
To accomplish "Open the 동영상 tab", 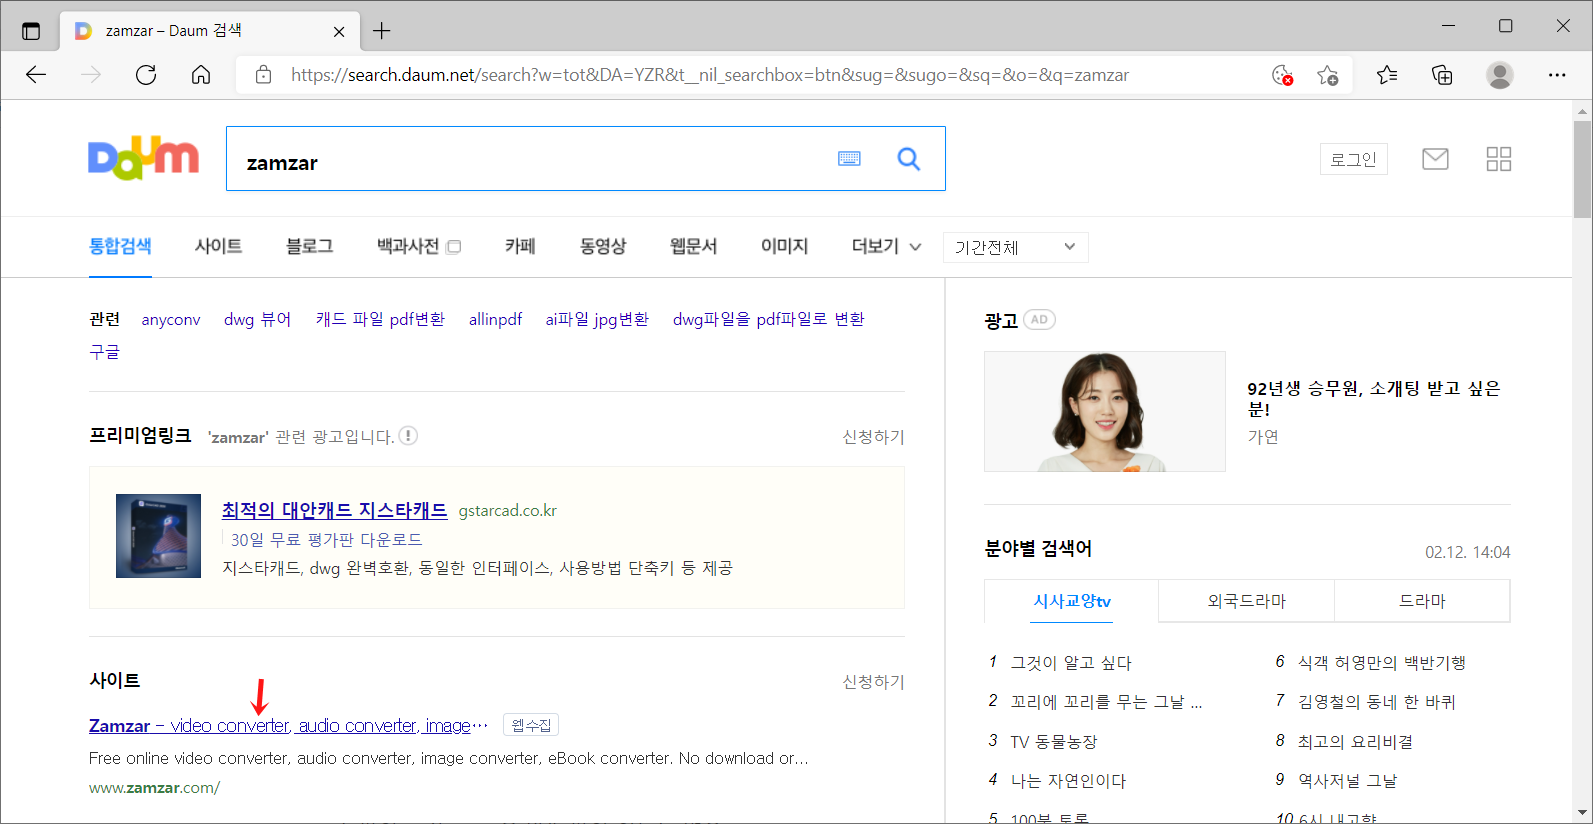I will coord(603,246).
